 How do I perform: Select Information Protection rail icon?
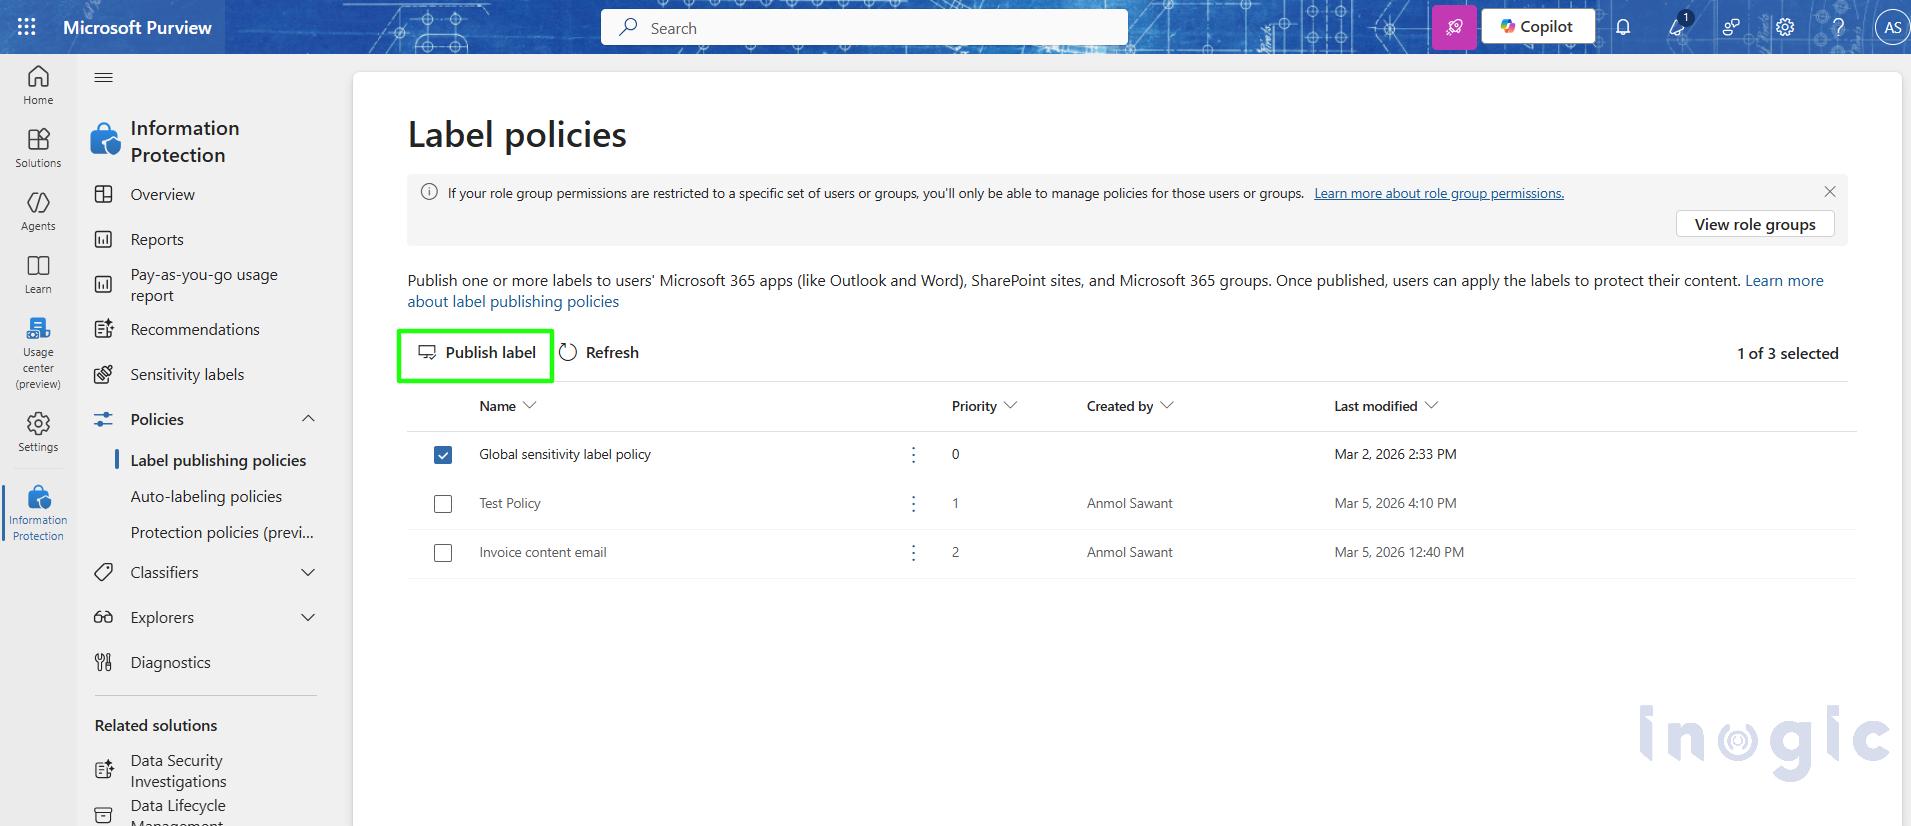point(38,513)
